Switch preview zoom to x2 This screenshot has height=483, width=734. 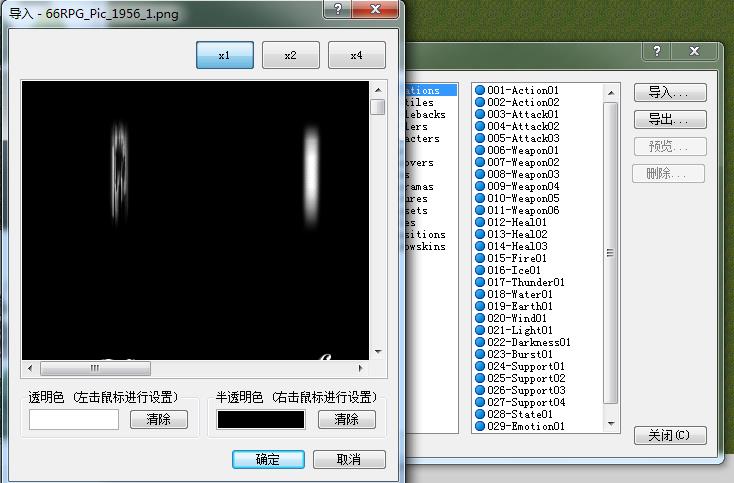point(291,55)
